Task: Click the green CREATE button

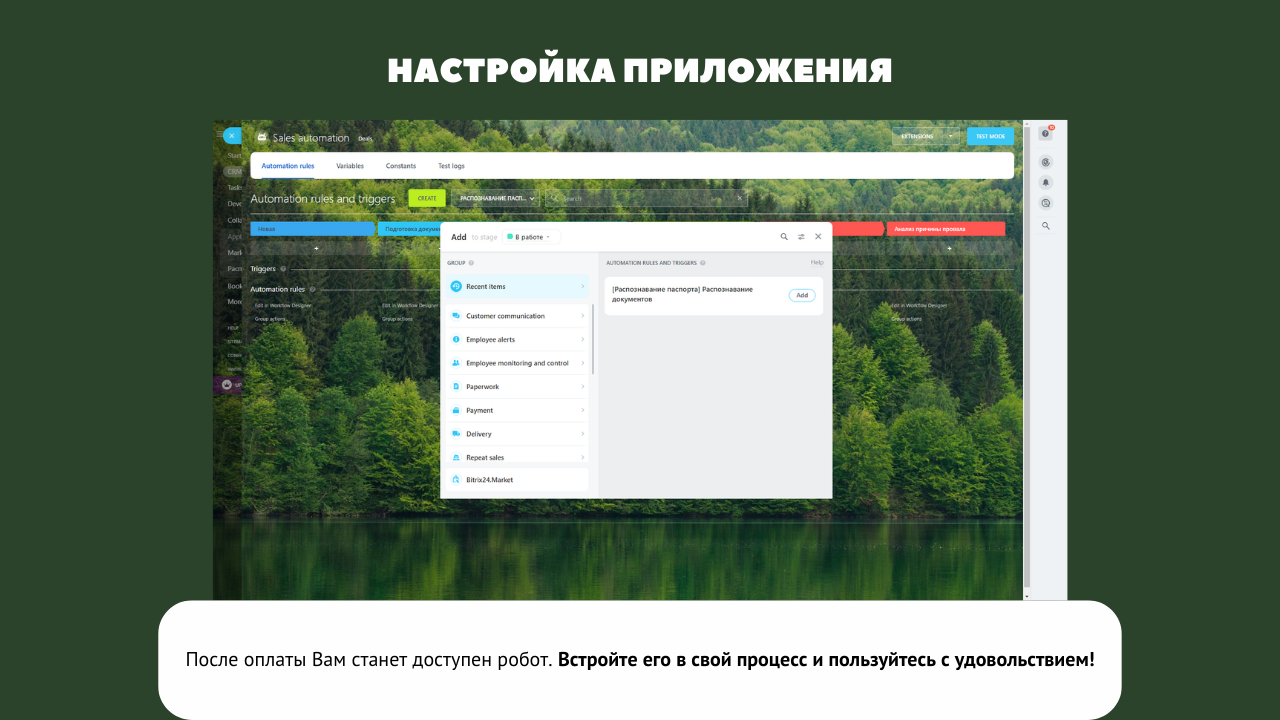Action: tap(427, 198)
